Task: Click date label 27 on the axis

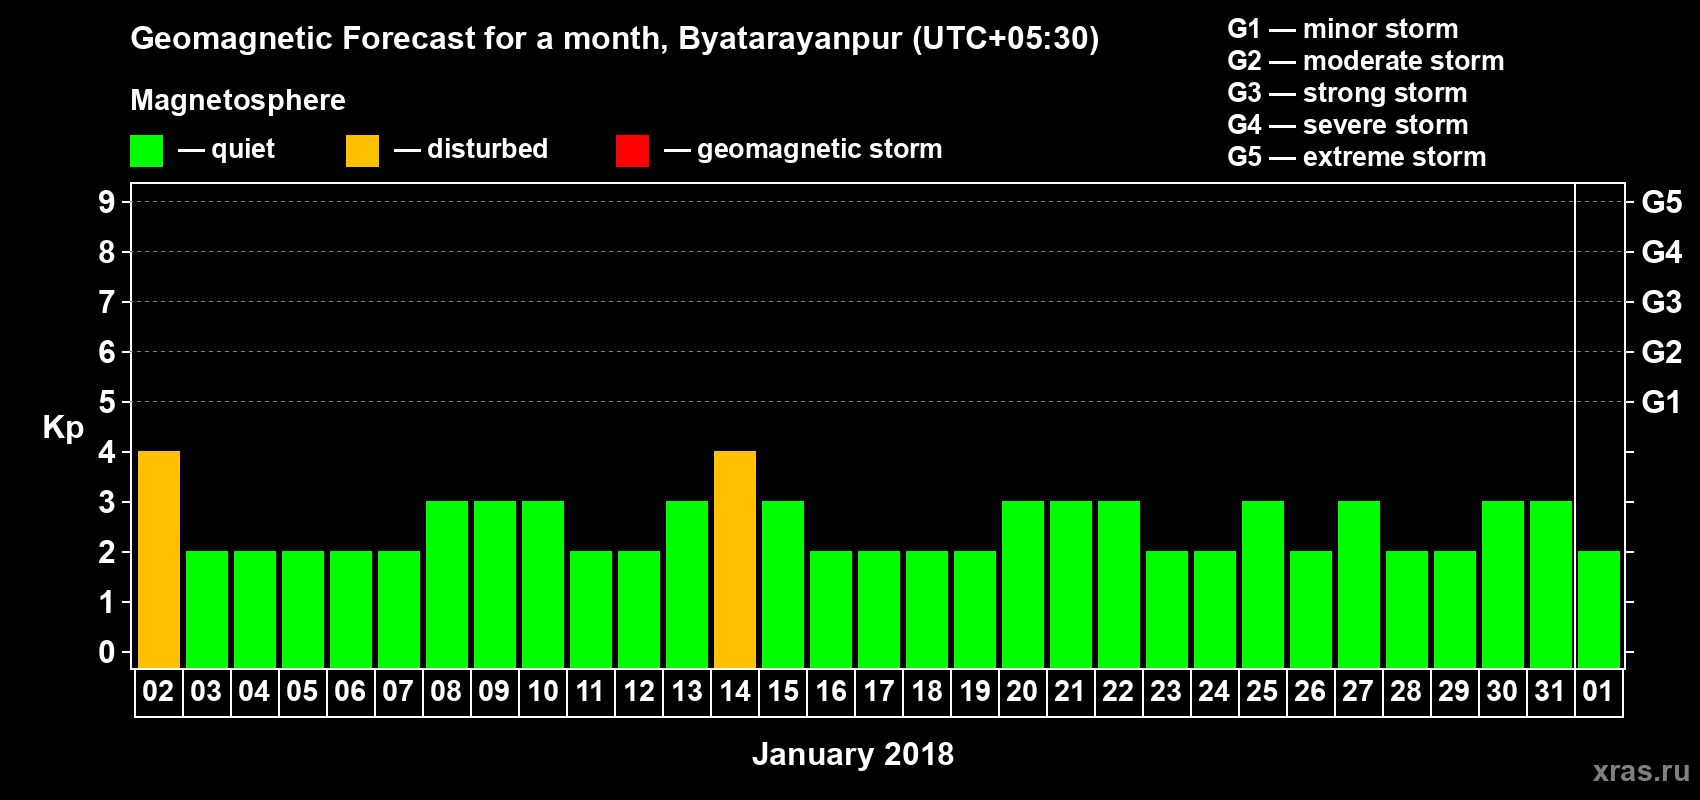Action: click(1358, 691)
